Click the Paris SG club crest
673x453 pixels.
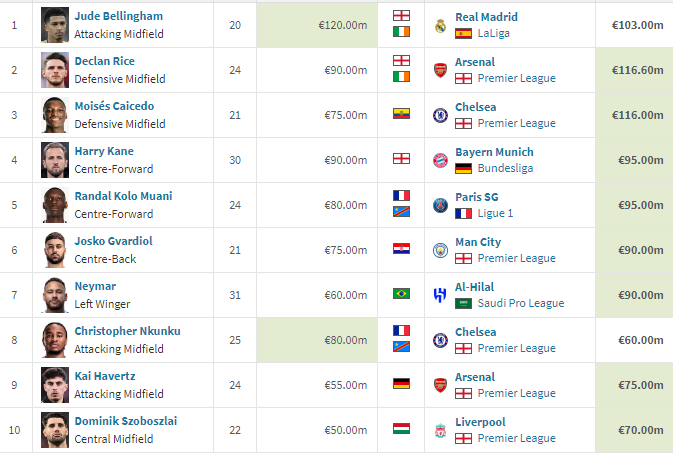pos(440,205)
